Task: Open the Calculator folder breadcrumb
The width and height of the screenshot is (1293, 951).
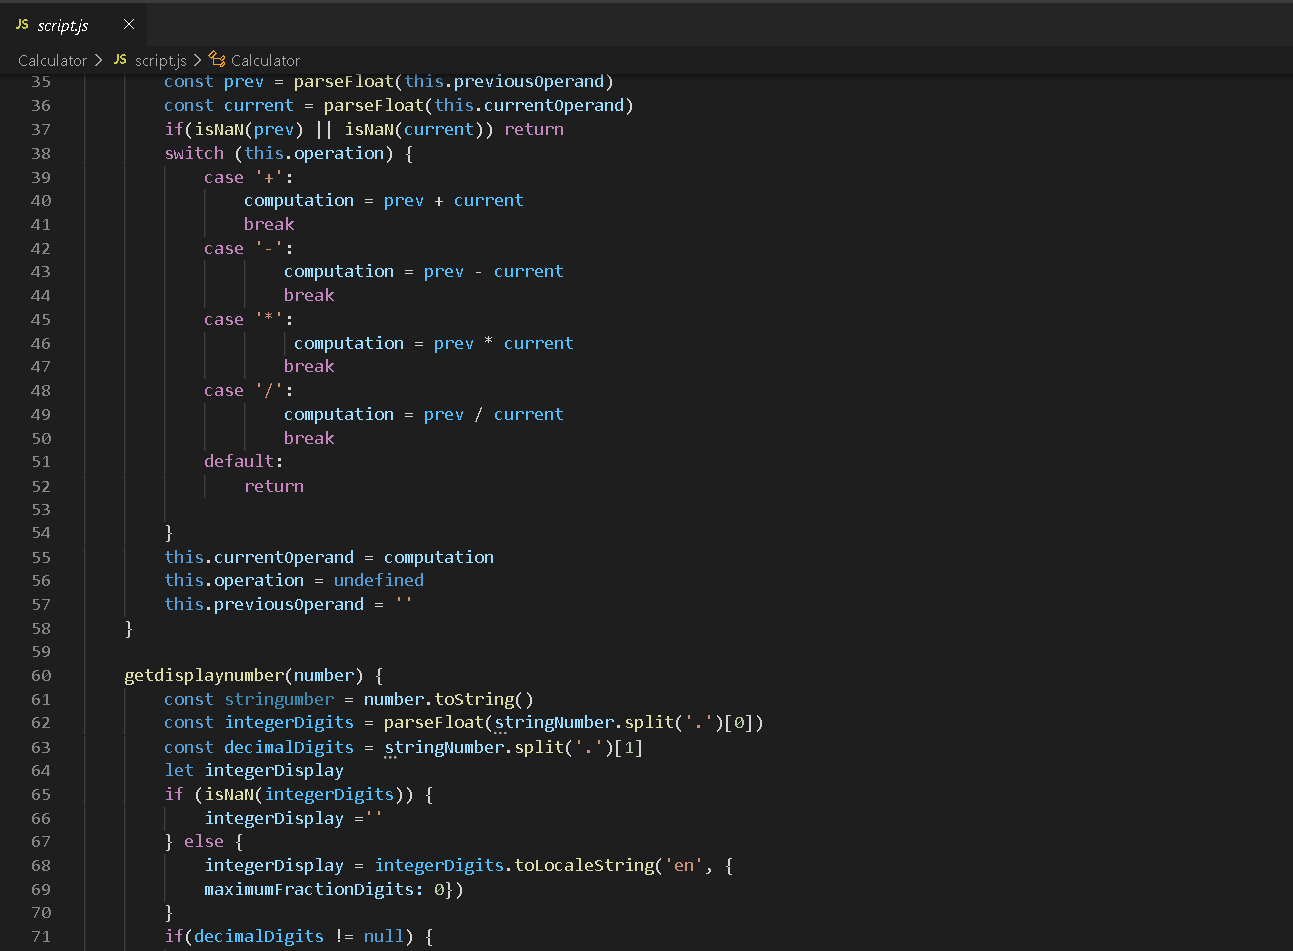Action: (x=52, y=60)
